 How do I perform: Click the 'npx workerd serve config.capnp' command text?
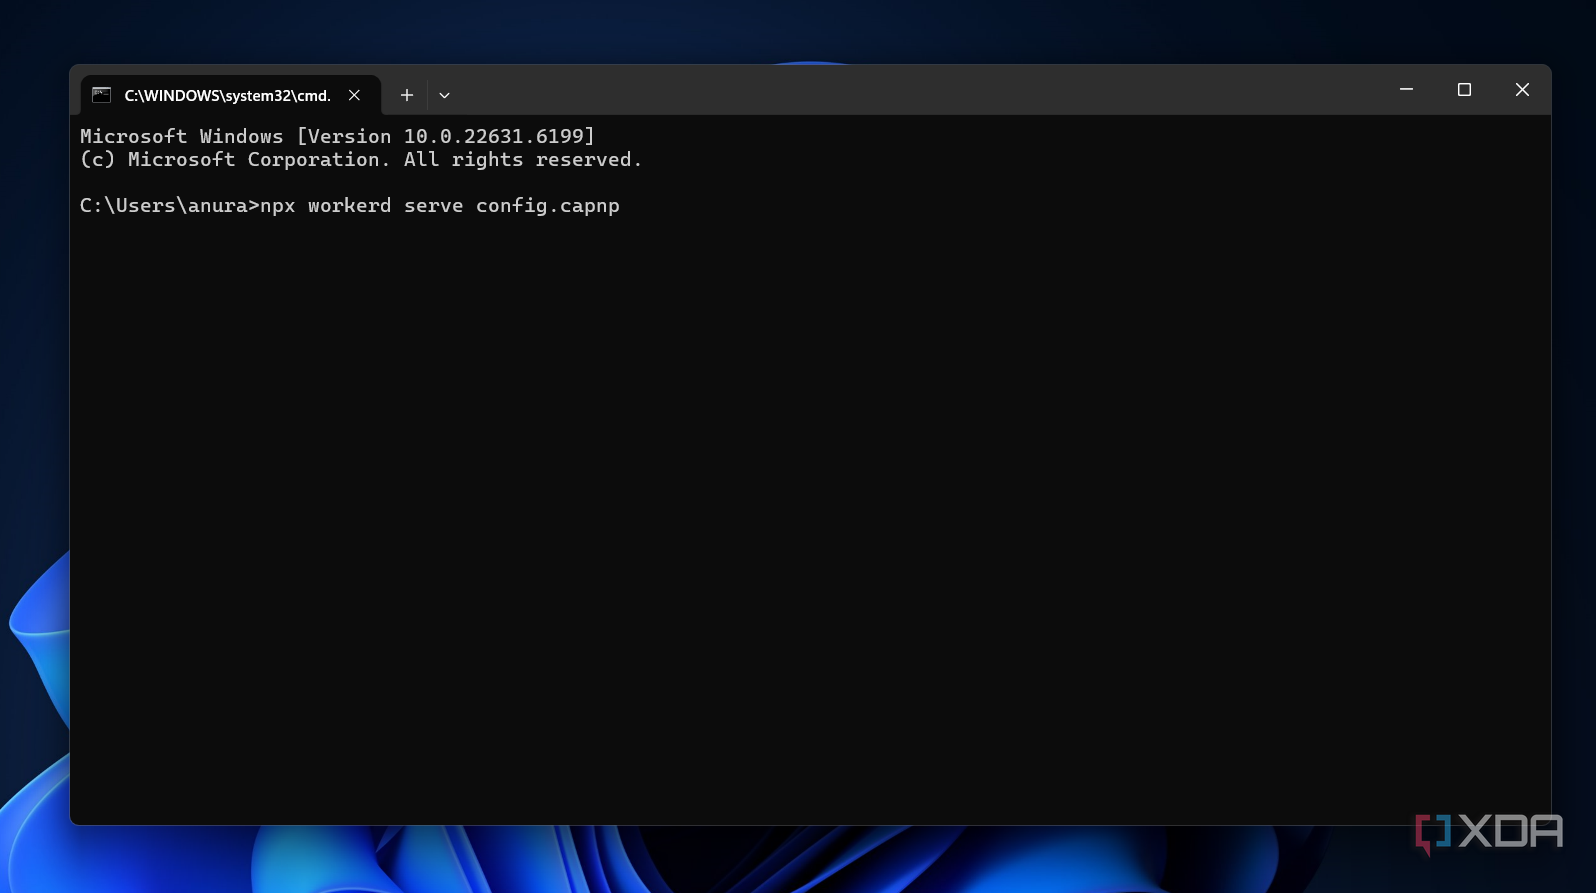[x=440, y=206]
